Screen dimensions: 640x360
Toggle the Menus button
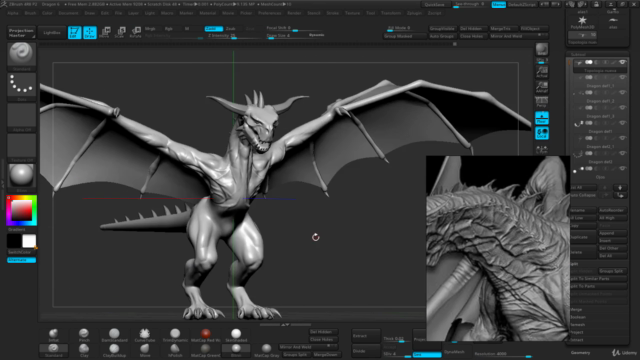[x=498, y=4]
